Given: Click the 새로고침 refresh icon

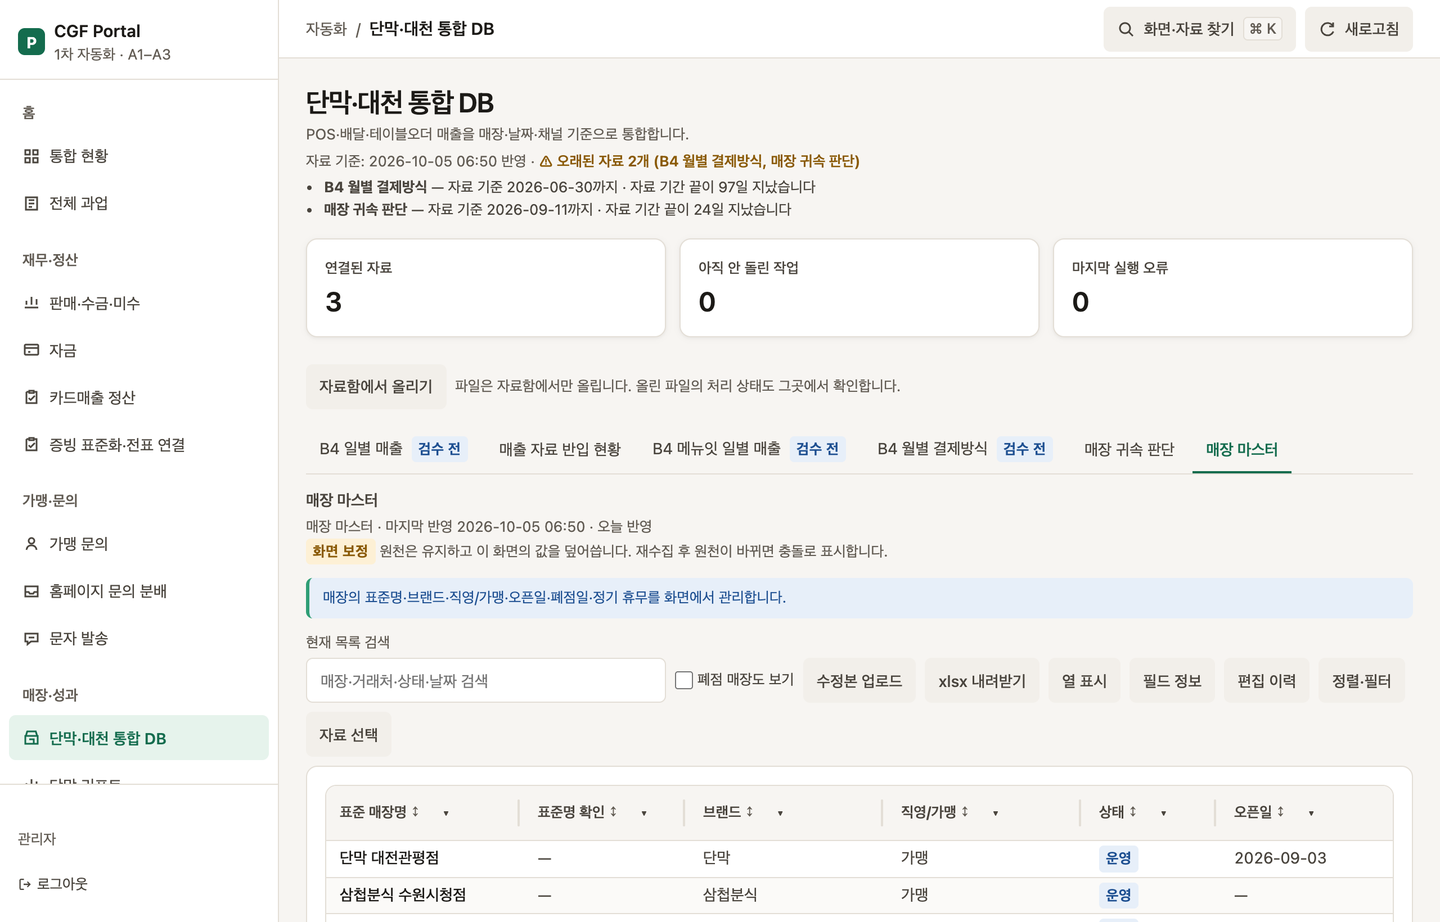Looking at the screenshot, I should pos(1327,29).
